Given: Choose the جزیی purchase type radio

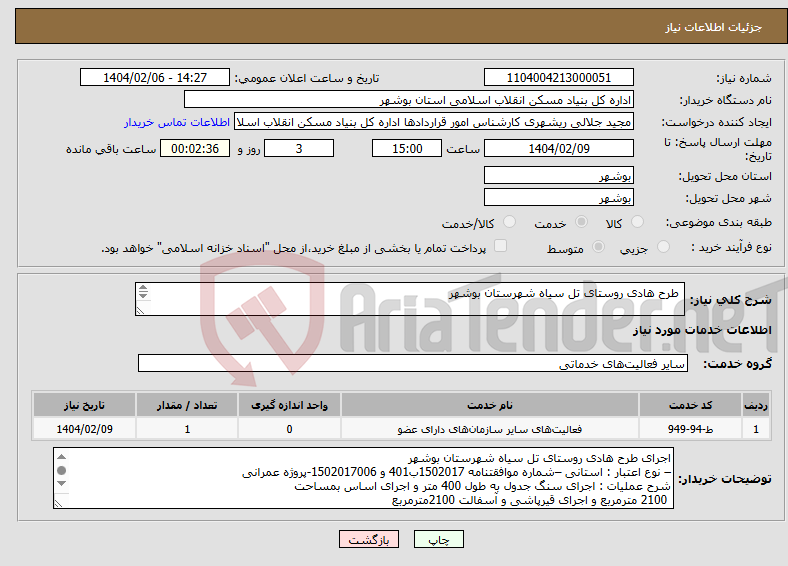Looking at the screenshot, I should [x=663, y=246].
